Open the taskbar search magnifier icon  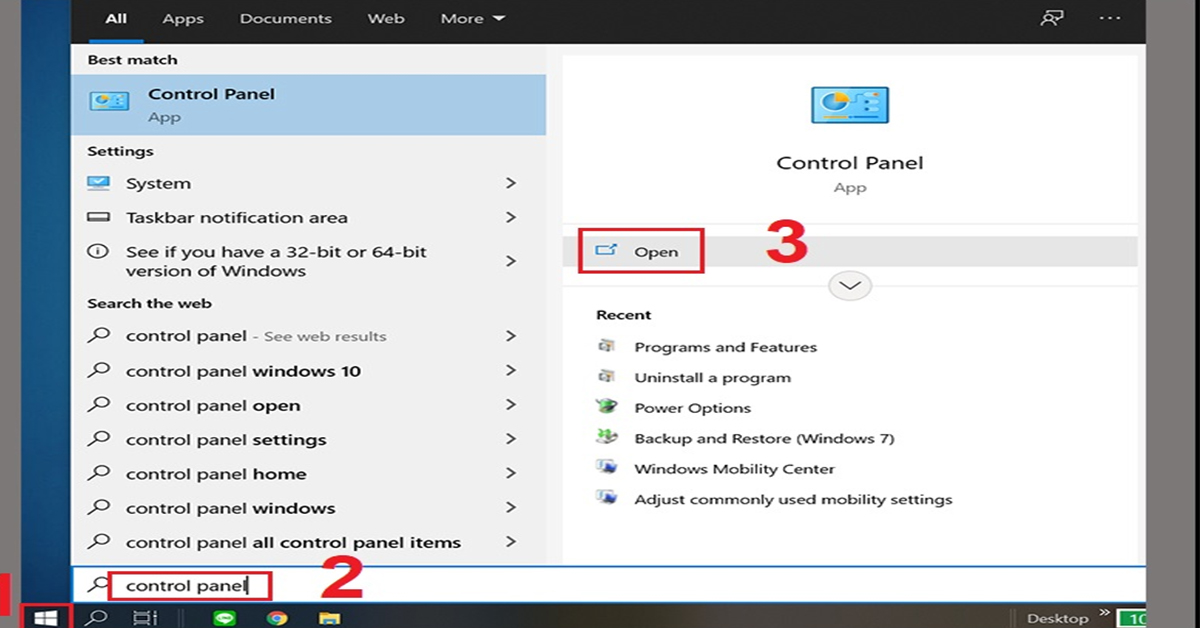pyautogui.click(x=96, y=617)
